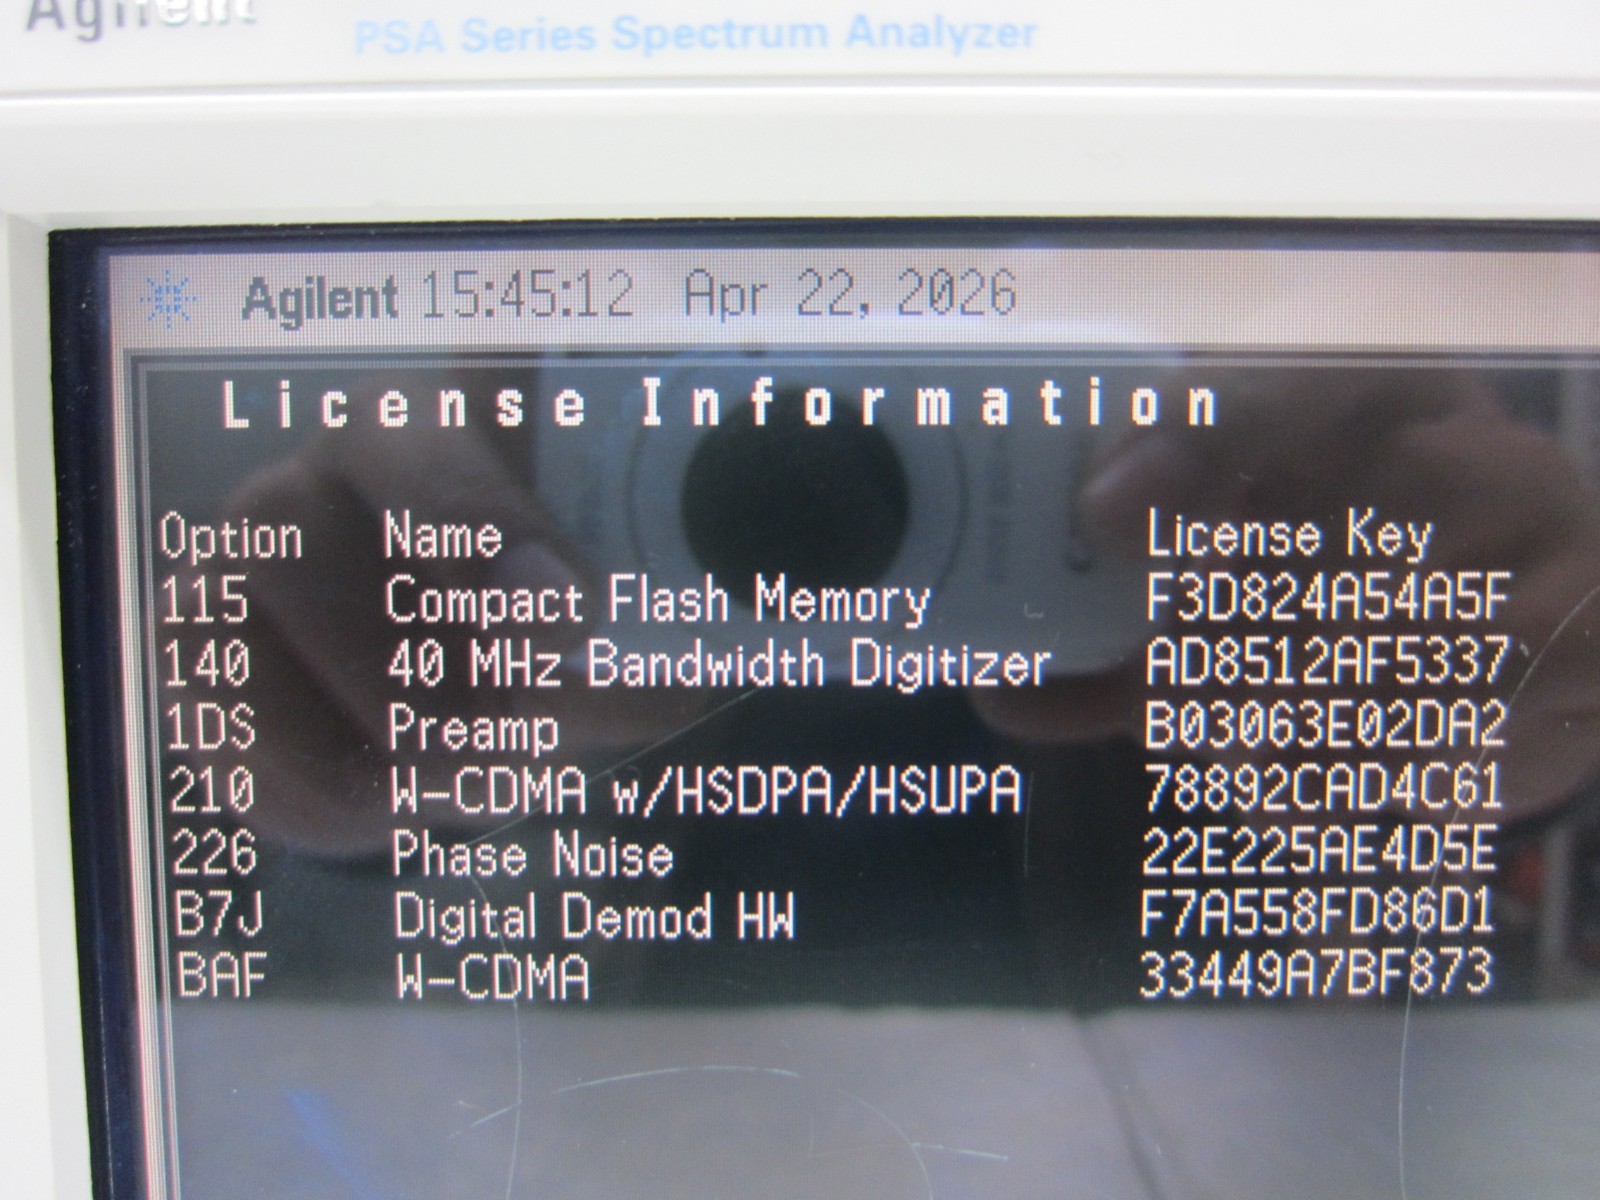Select Phase Noise name

click(x=533, y=855)
